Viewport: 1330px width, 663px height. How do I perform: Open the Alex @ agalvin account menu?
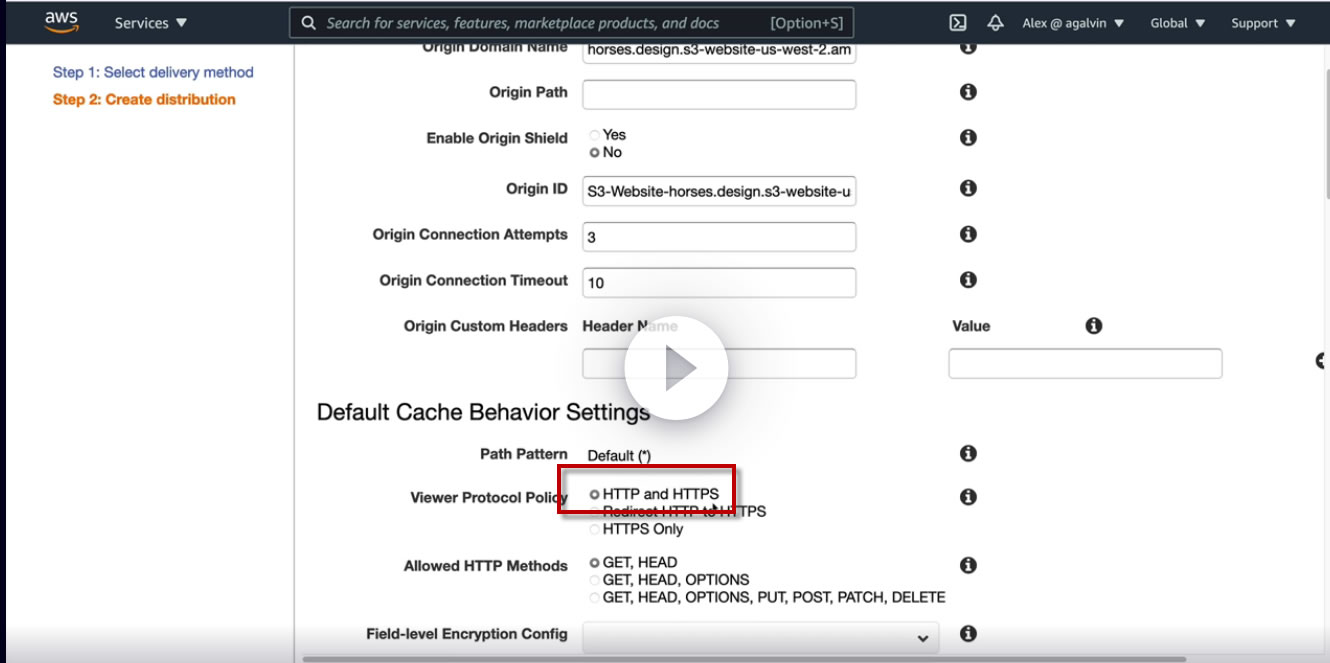(x=1073, y=23)
